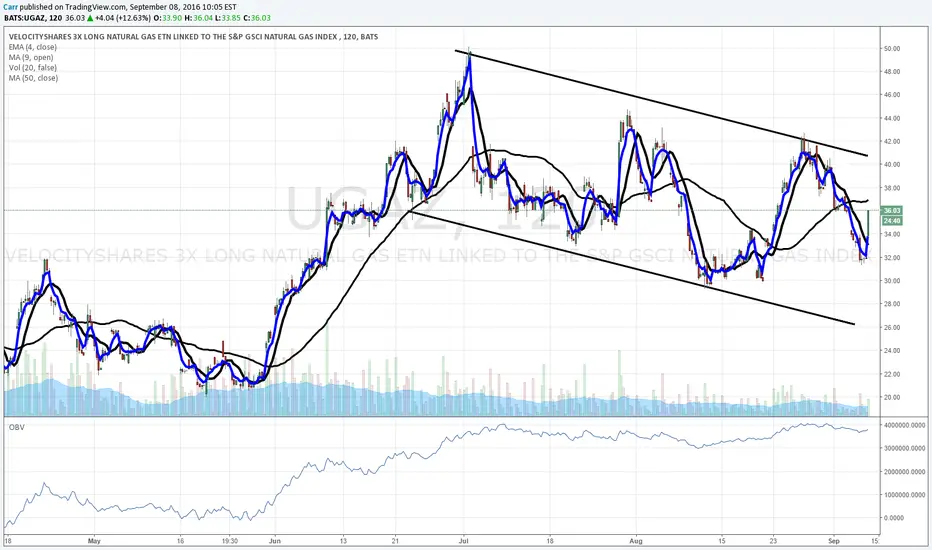Open the Carr author link
Viewport: 932px width, 550px height.
[11, 7]
